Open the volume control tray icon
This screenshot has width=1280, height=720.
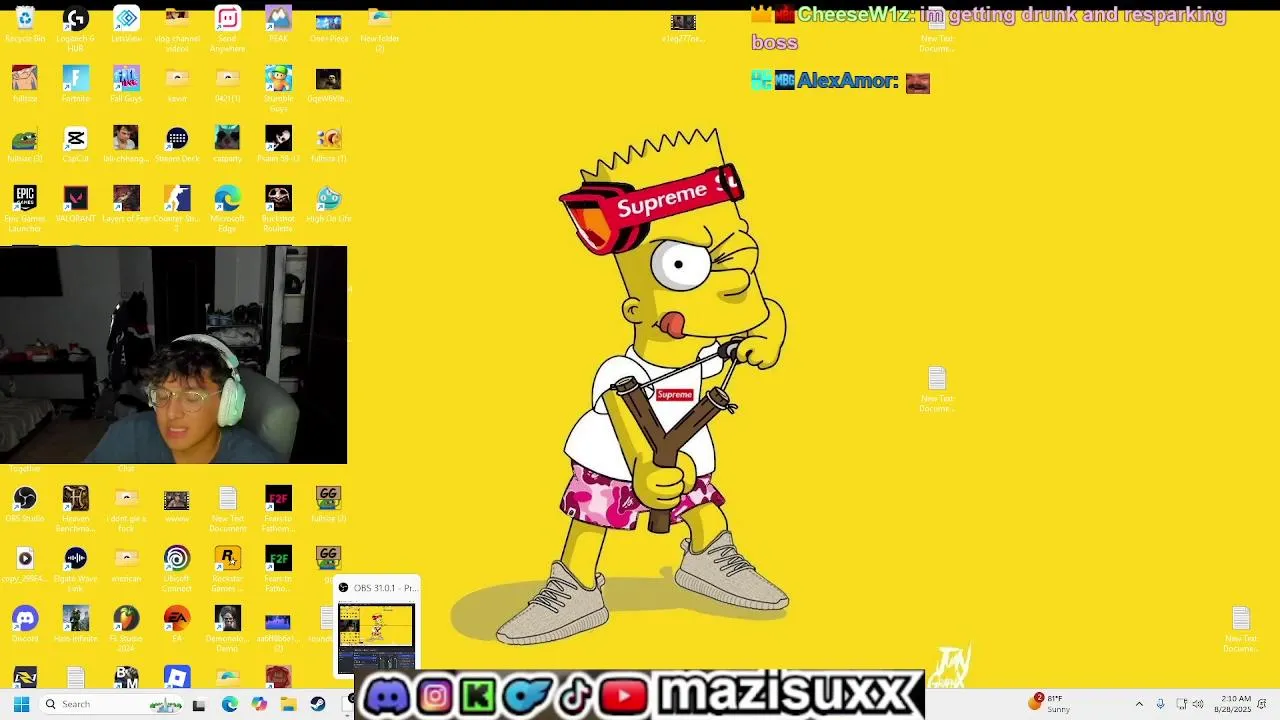(1198, 704)
